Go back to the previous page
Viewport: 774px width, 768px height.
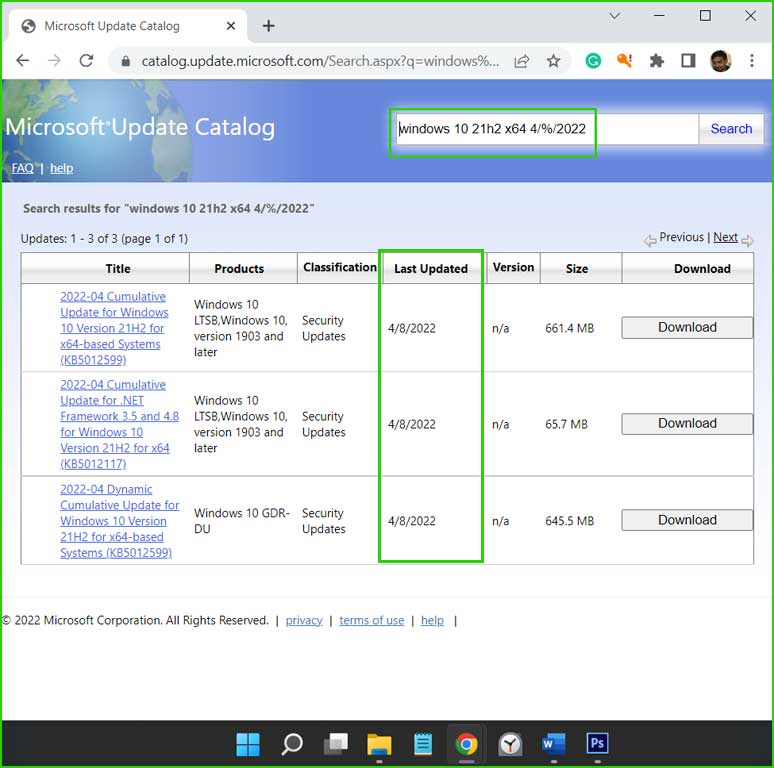23,61
